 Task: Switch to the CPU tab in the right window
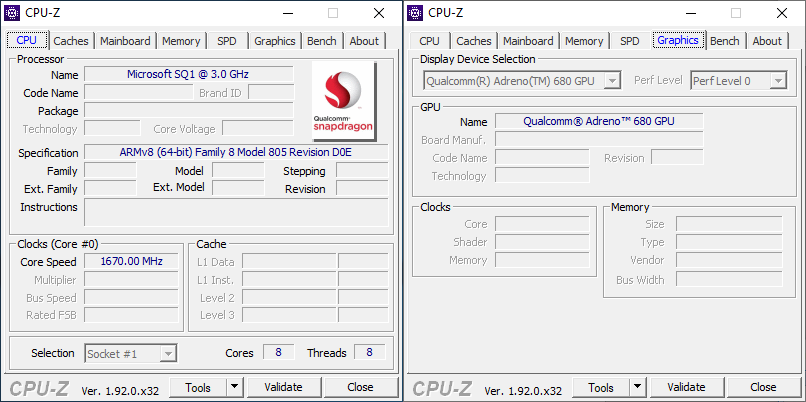point(430,41)
